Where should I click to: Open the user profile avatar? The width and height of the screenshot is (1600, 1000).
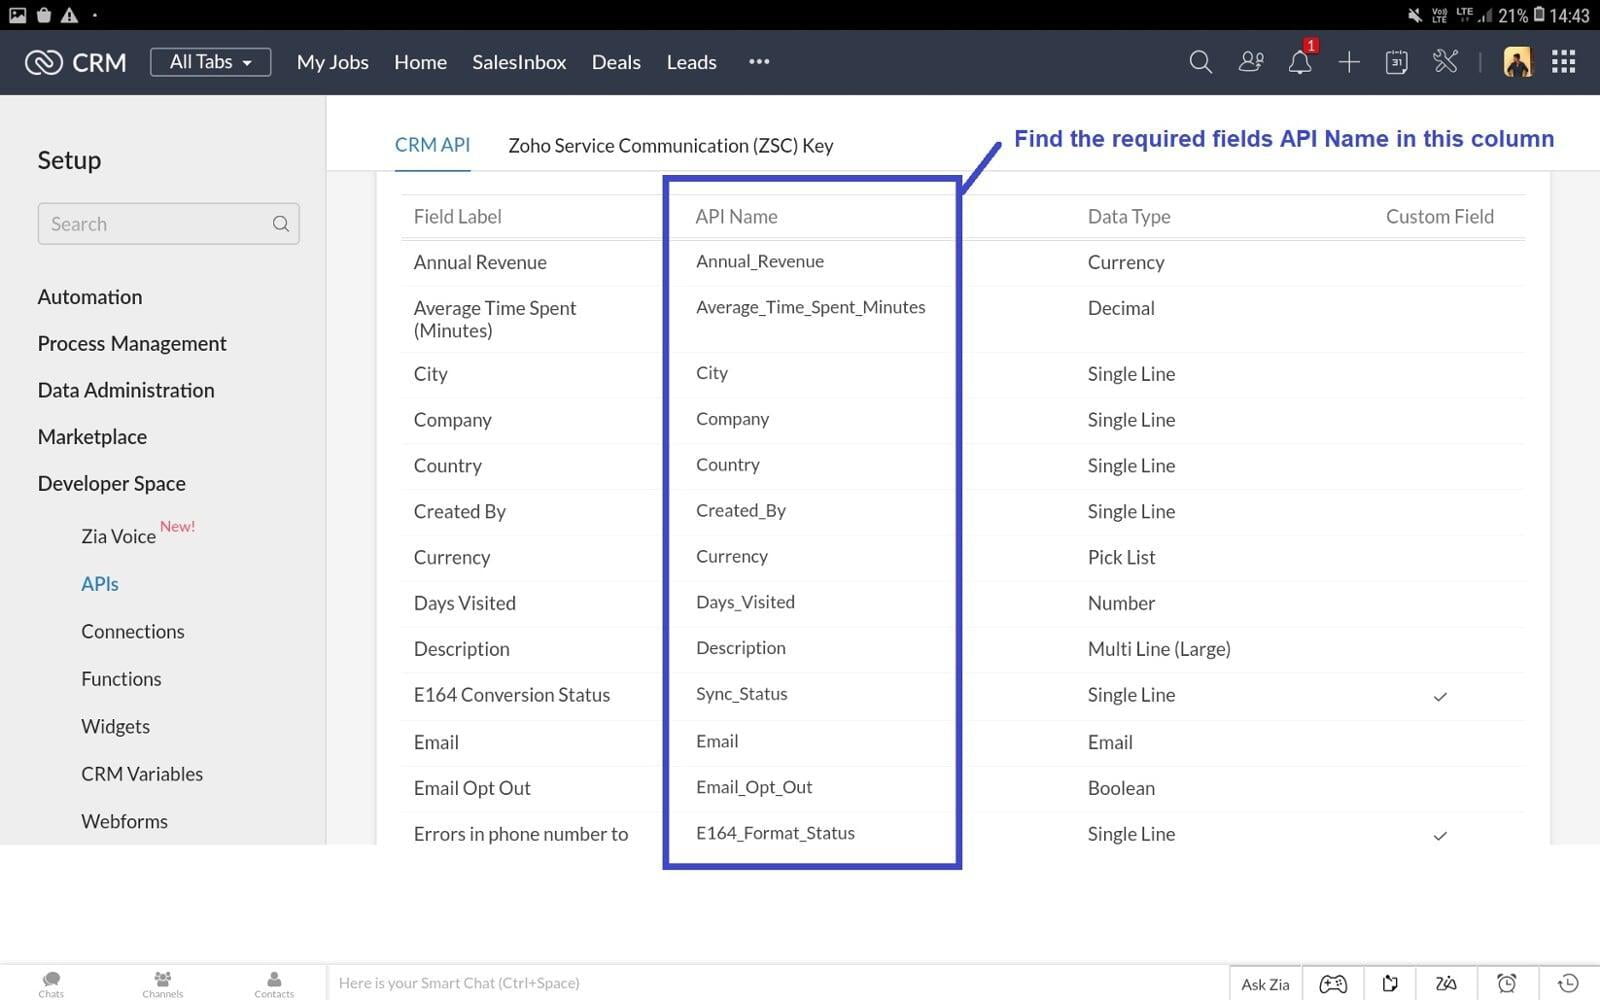pos(1517,62)
